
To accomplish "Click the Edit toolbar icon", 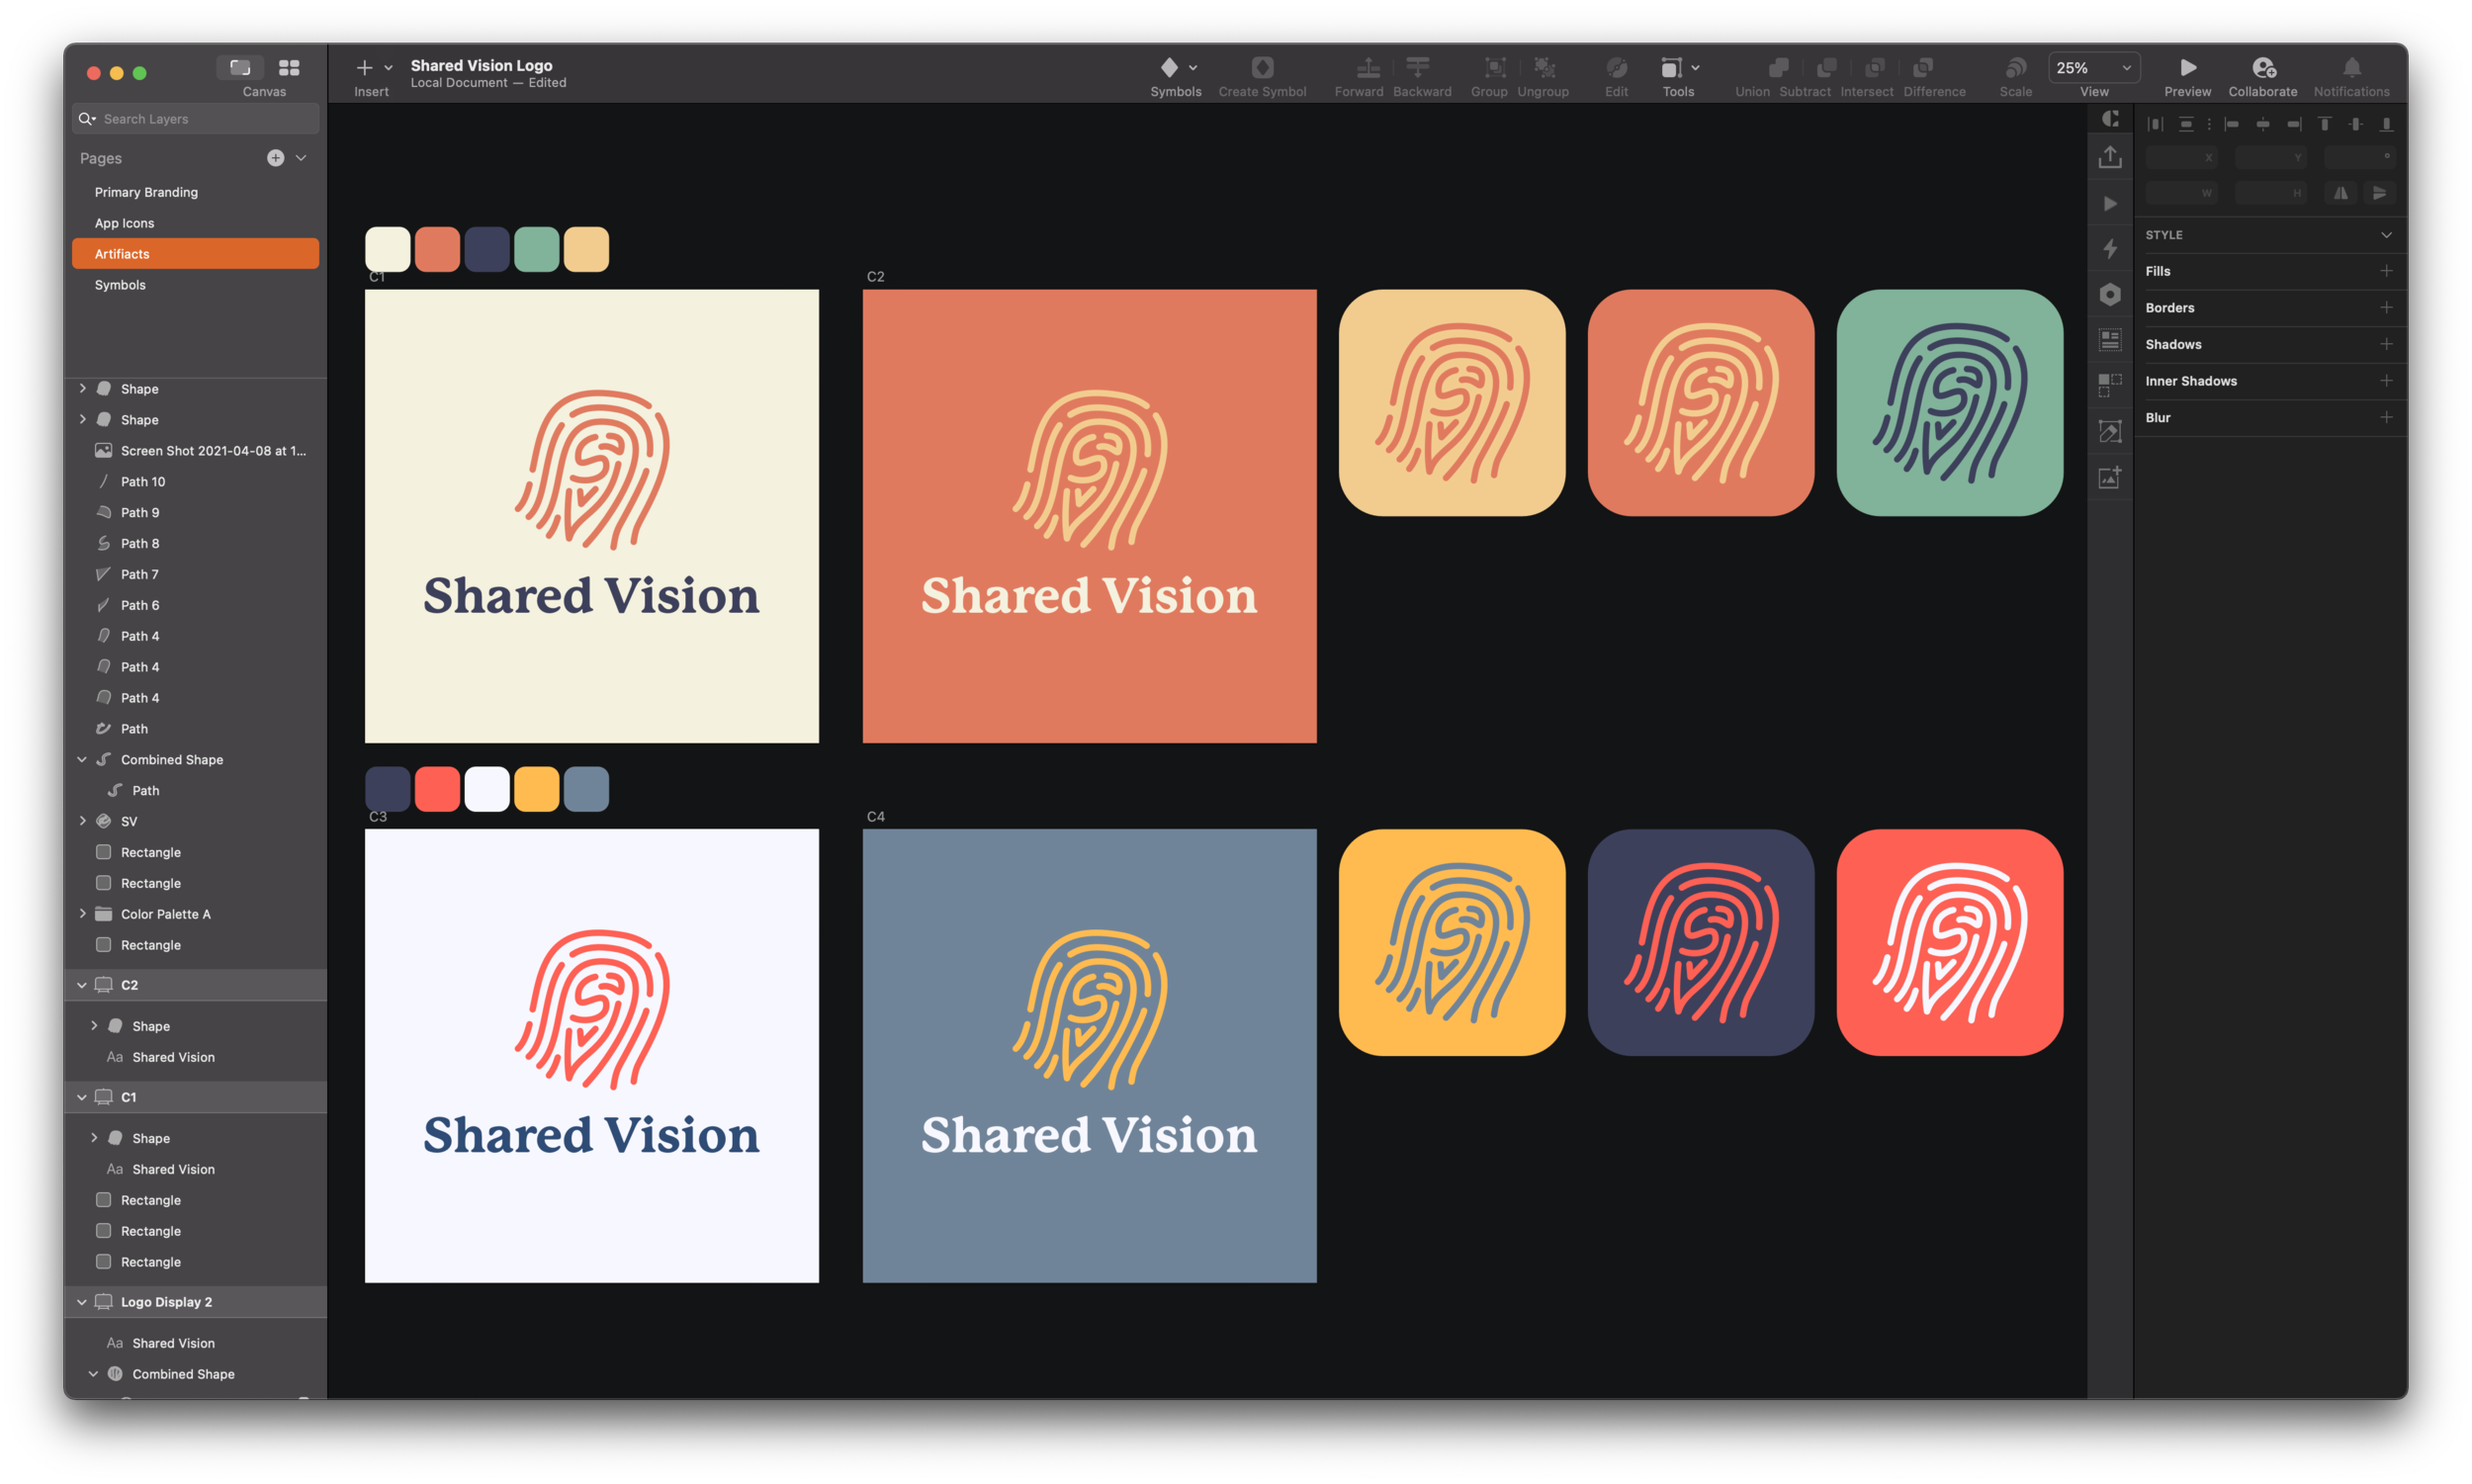I will [x=1617, y=68].
